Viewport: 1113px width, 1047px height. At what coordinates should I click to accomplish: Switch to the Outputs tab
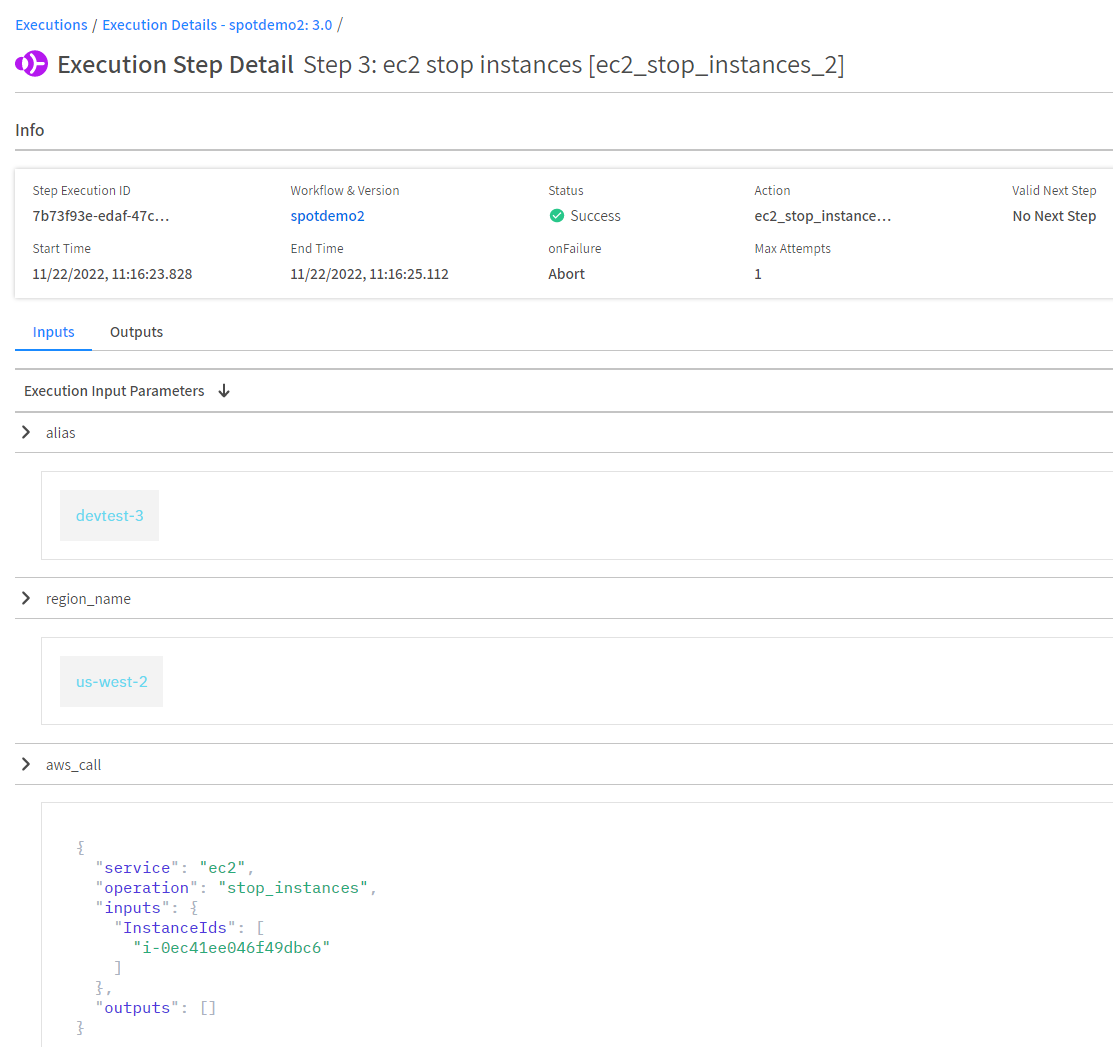136,332
